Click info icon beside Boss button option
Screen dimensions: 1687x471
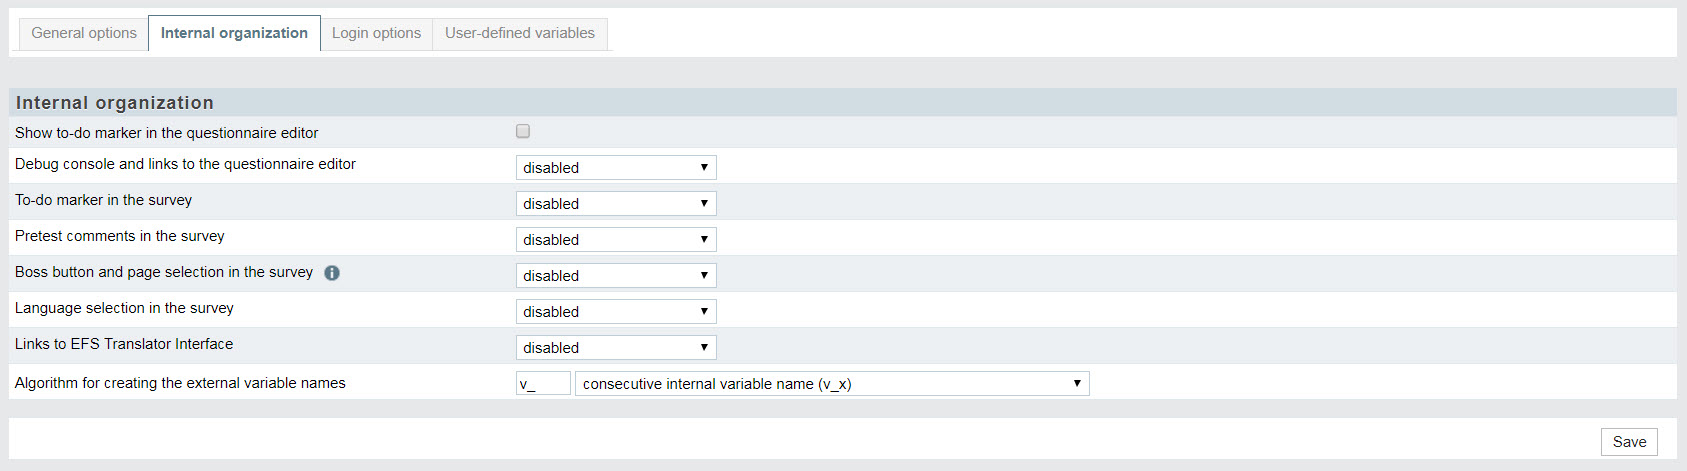(x=332, y=273)
